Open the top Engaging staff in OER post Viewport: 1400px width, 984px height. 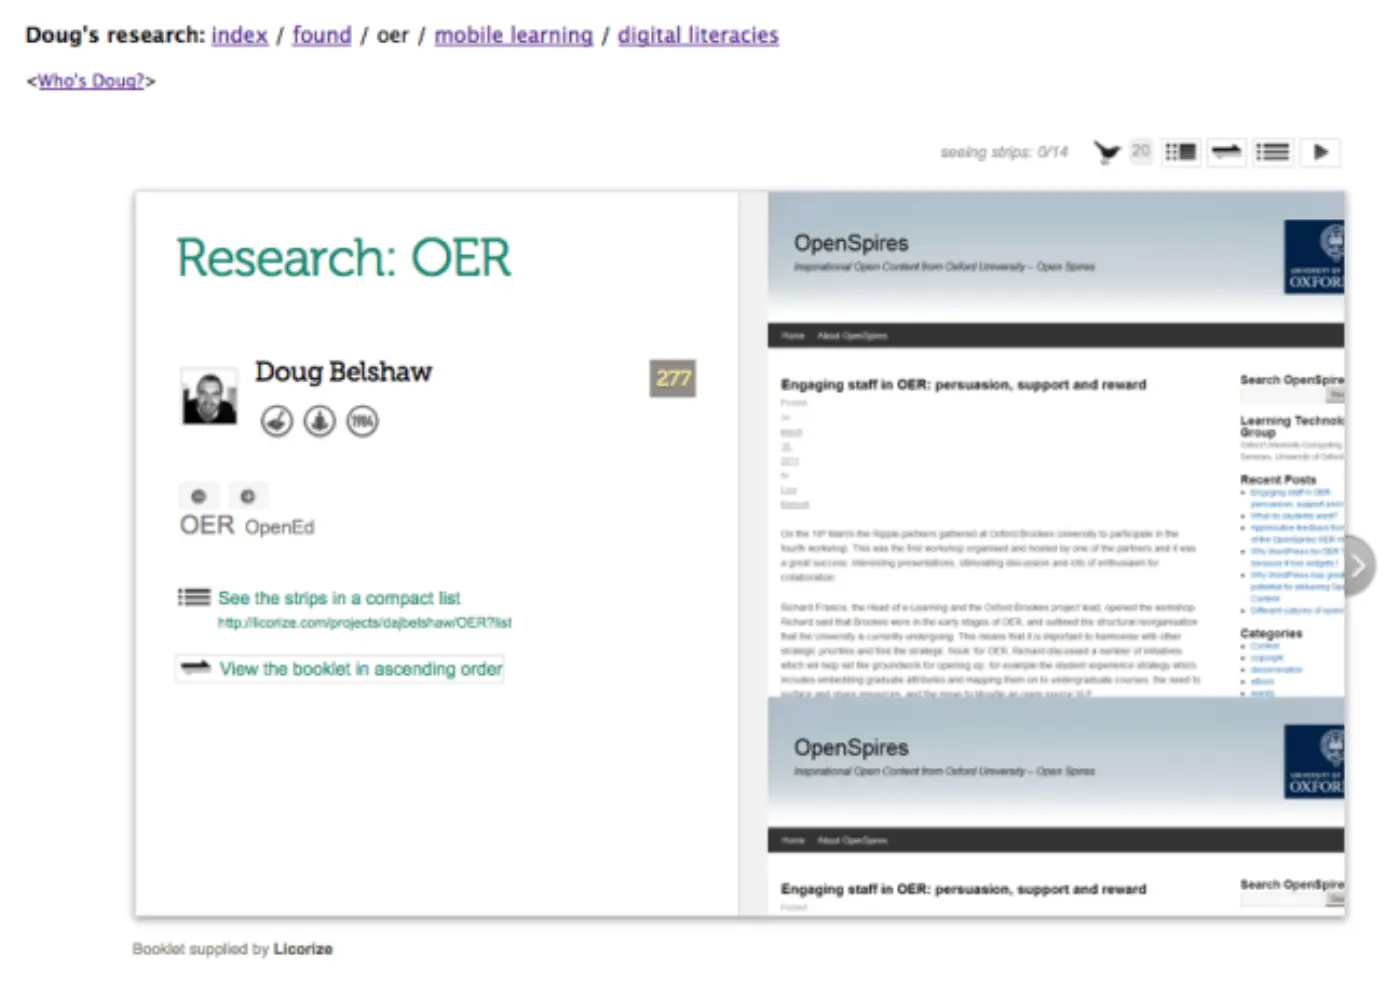point(963,384)
